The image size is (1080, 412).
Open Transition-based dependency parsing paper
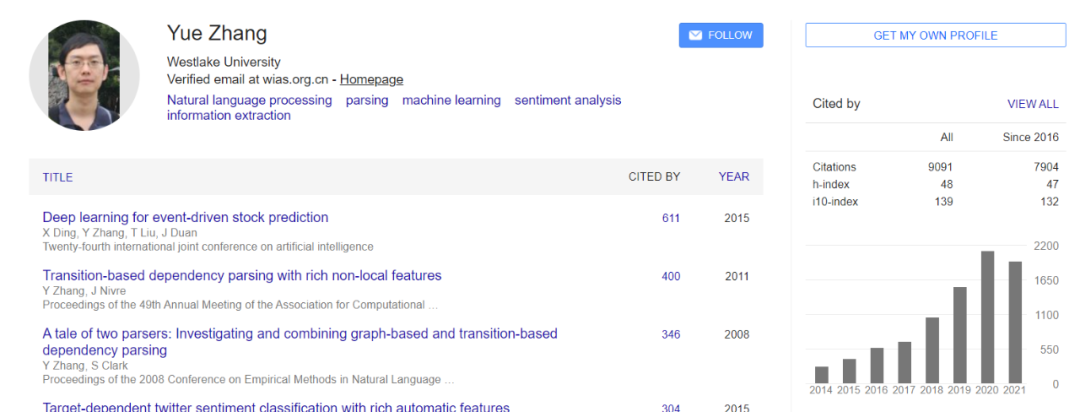(241, 275)
